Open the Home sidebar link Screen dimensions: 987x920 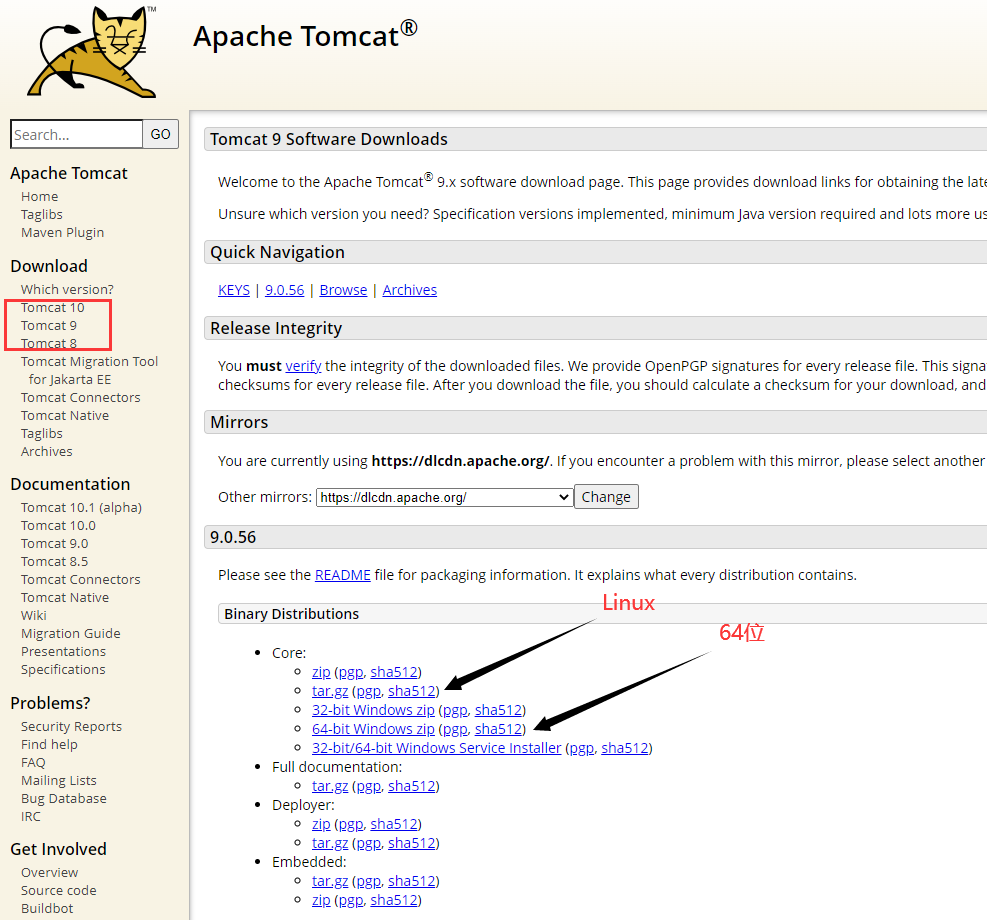(x=39, y=196)
